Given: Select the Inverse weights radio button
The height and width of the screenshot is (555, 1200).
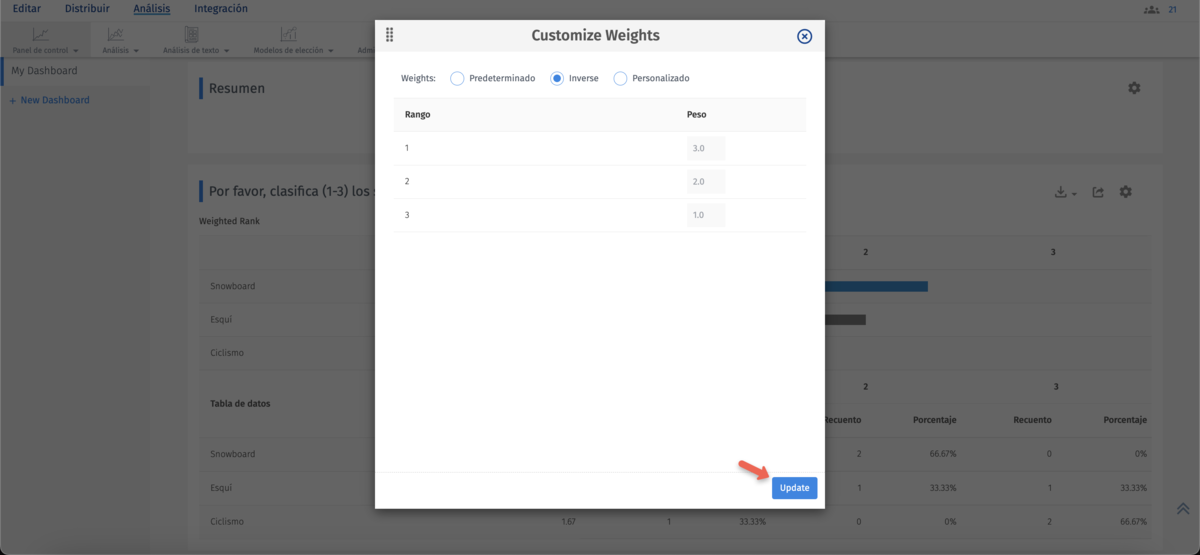Looking at the screenshot, I should [558, 78].
